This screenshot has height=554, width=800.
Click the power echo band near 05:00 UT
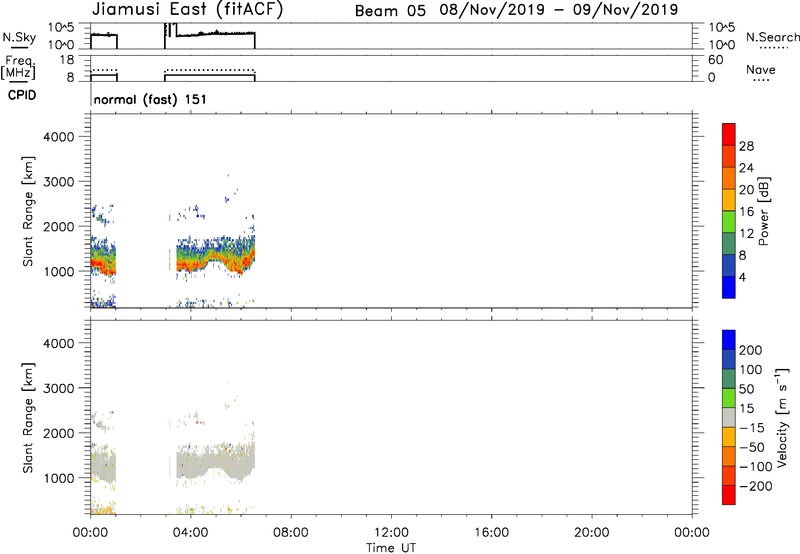pos(215,256)
